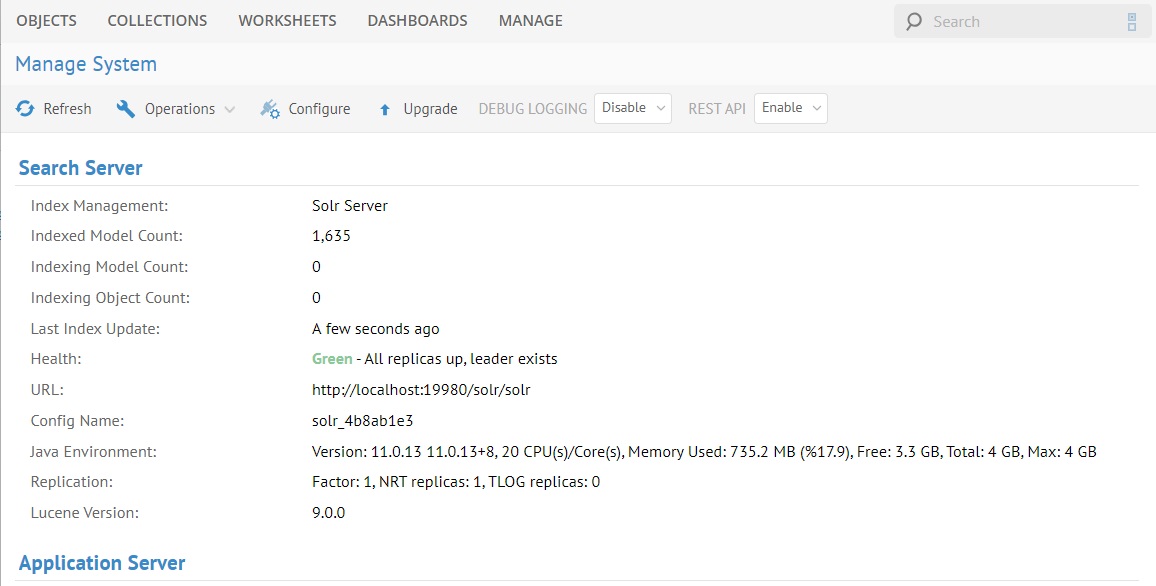Switch to the Dashboards menu
1156x586 pixels.
pyautogui.click(x=417, y=20)
